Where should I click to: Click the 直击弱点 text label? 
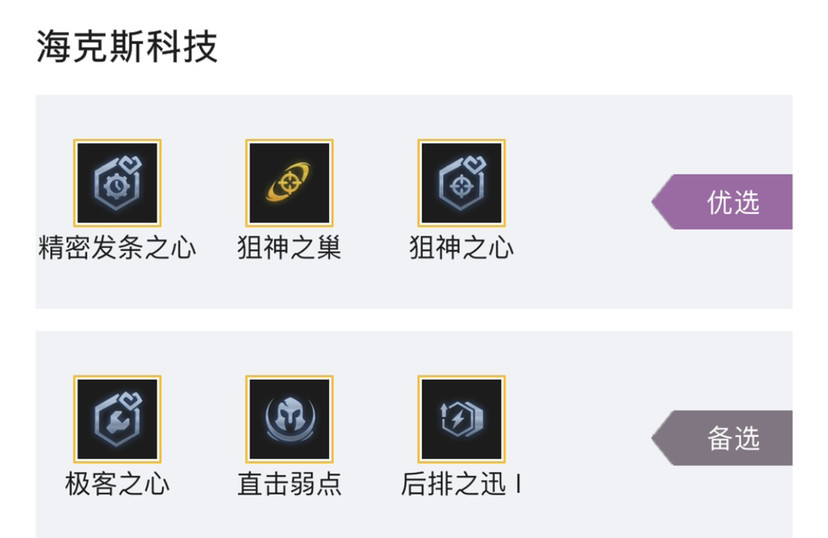tap(289, 484)
